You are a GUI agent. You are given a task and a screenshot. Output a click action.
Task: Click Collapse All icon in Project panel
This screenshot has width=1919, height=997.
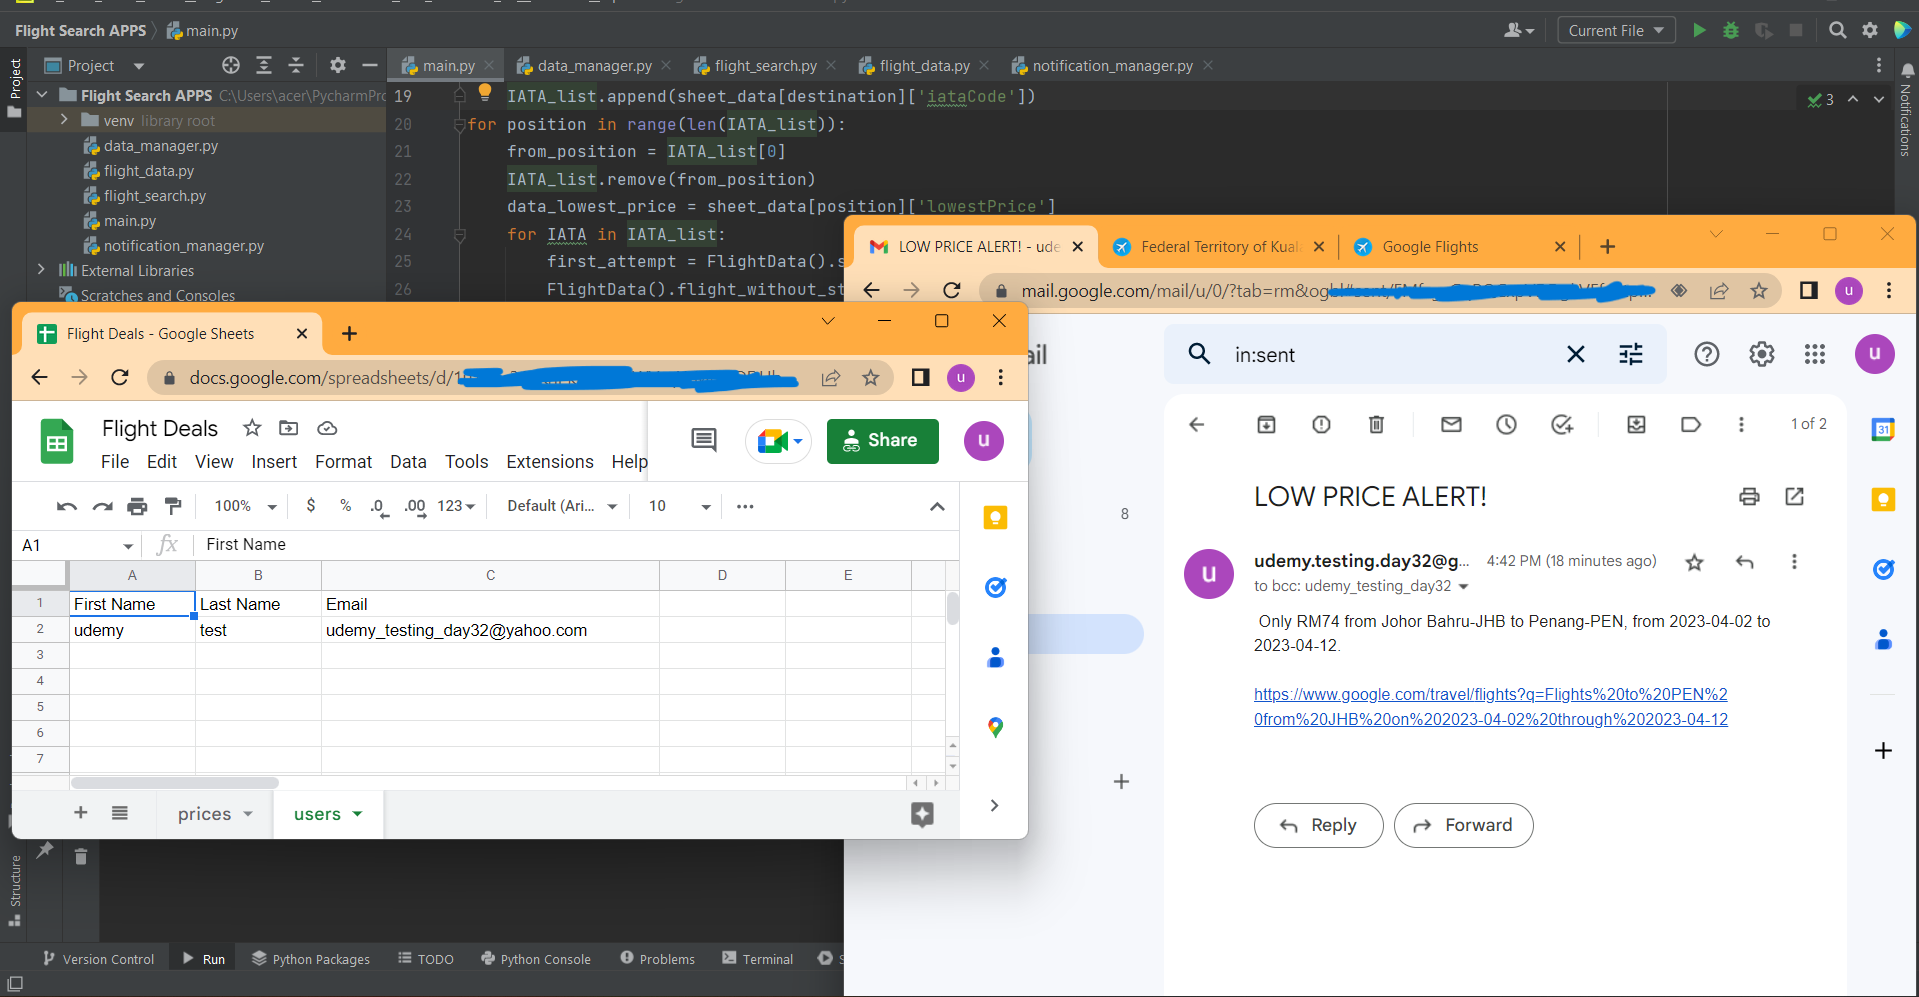[296, 65]
